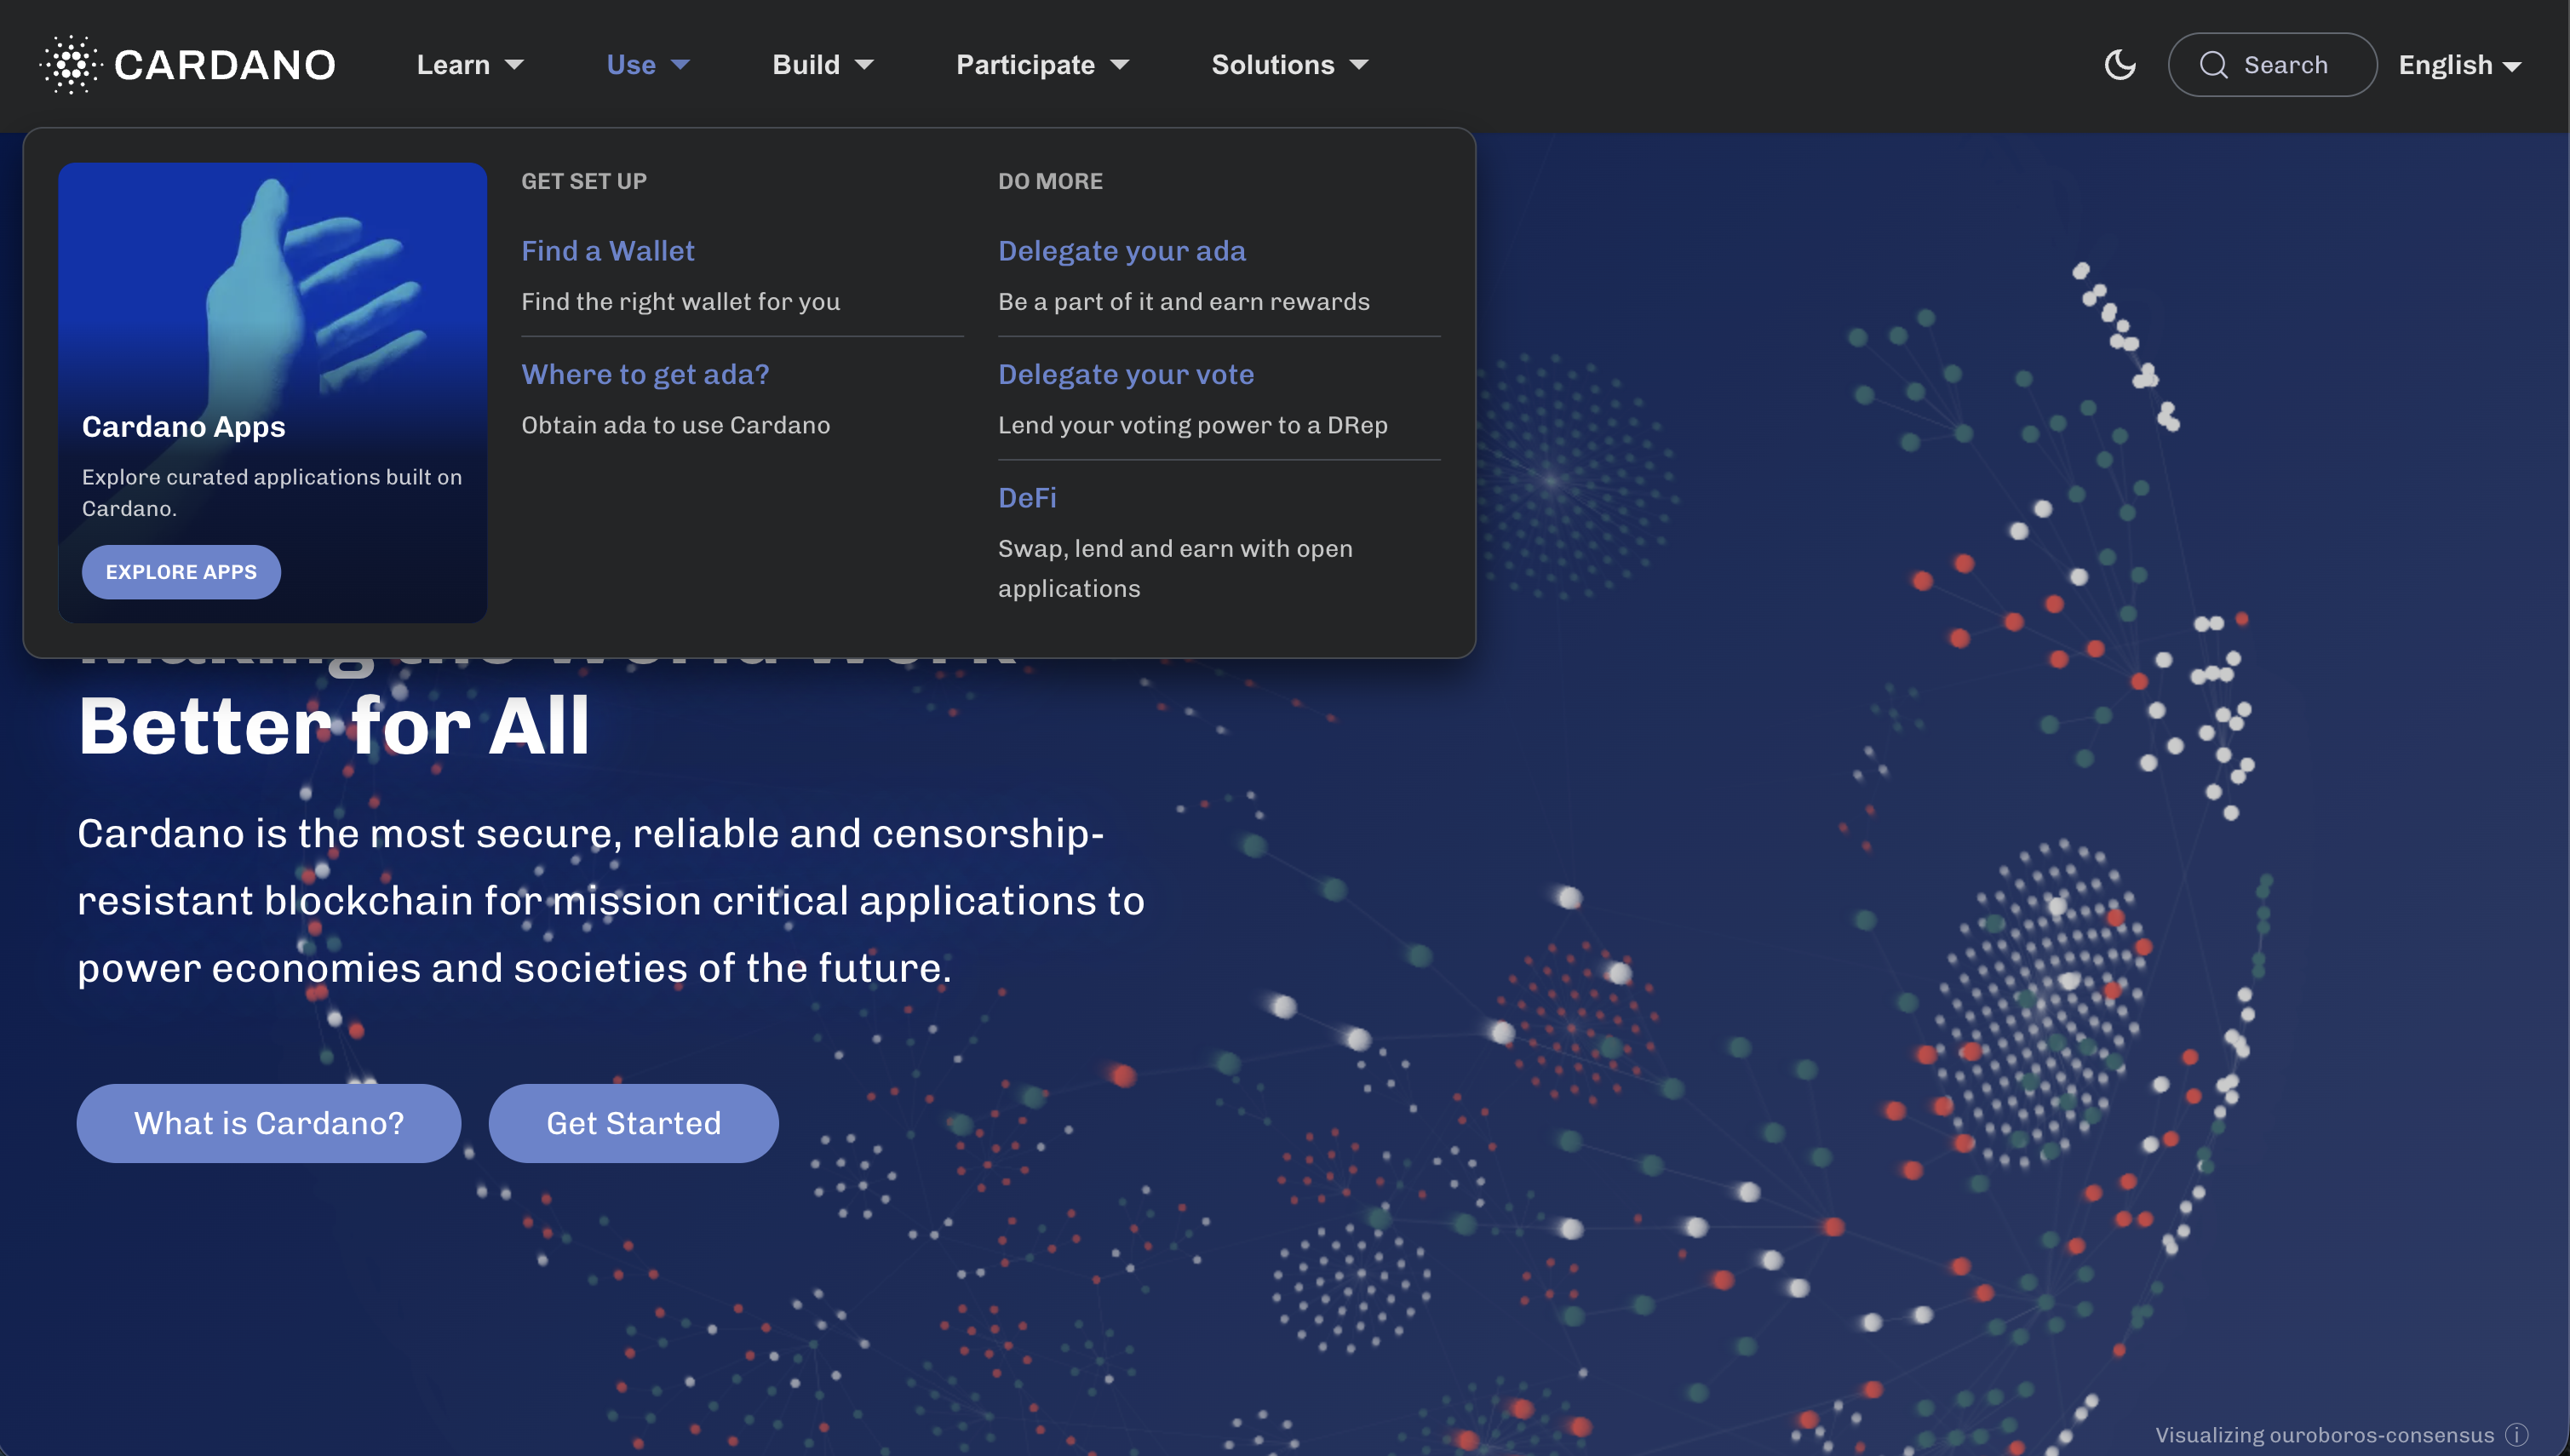The height and width of the screenshot is (1456, 2570).
Task: Click the What is Cardano? button
Action: pyautogui.click(x=269, y=1123)
